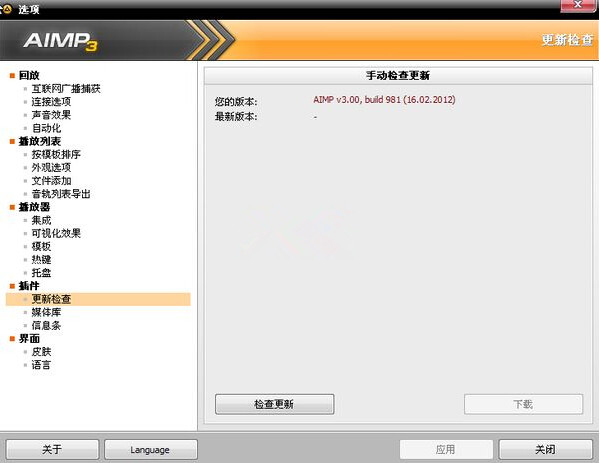Viewport: 600px width, 463px height.
Task: Open the 回放 category
Action: tap(29, 75)
